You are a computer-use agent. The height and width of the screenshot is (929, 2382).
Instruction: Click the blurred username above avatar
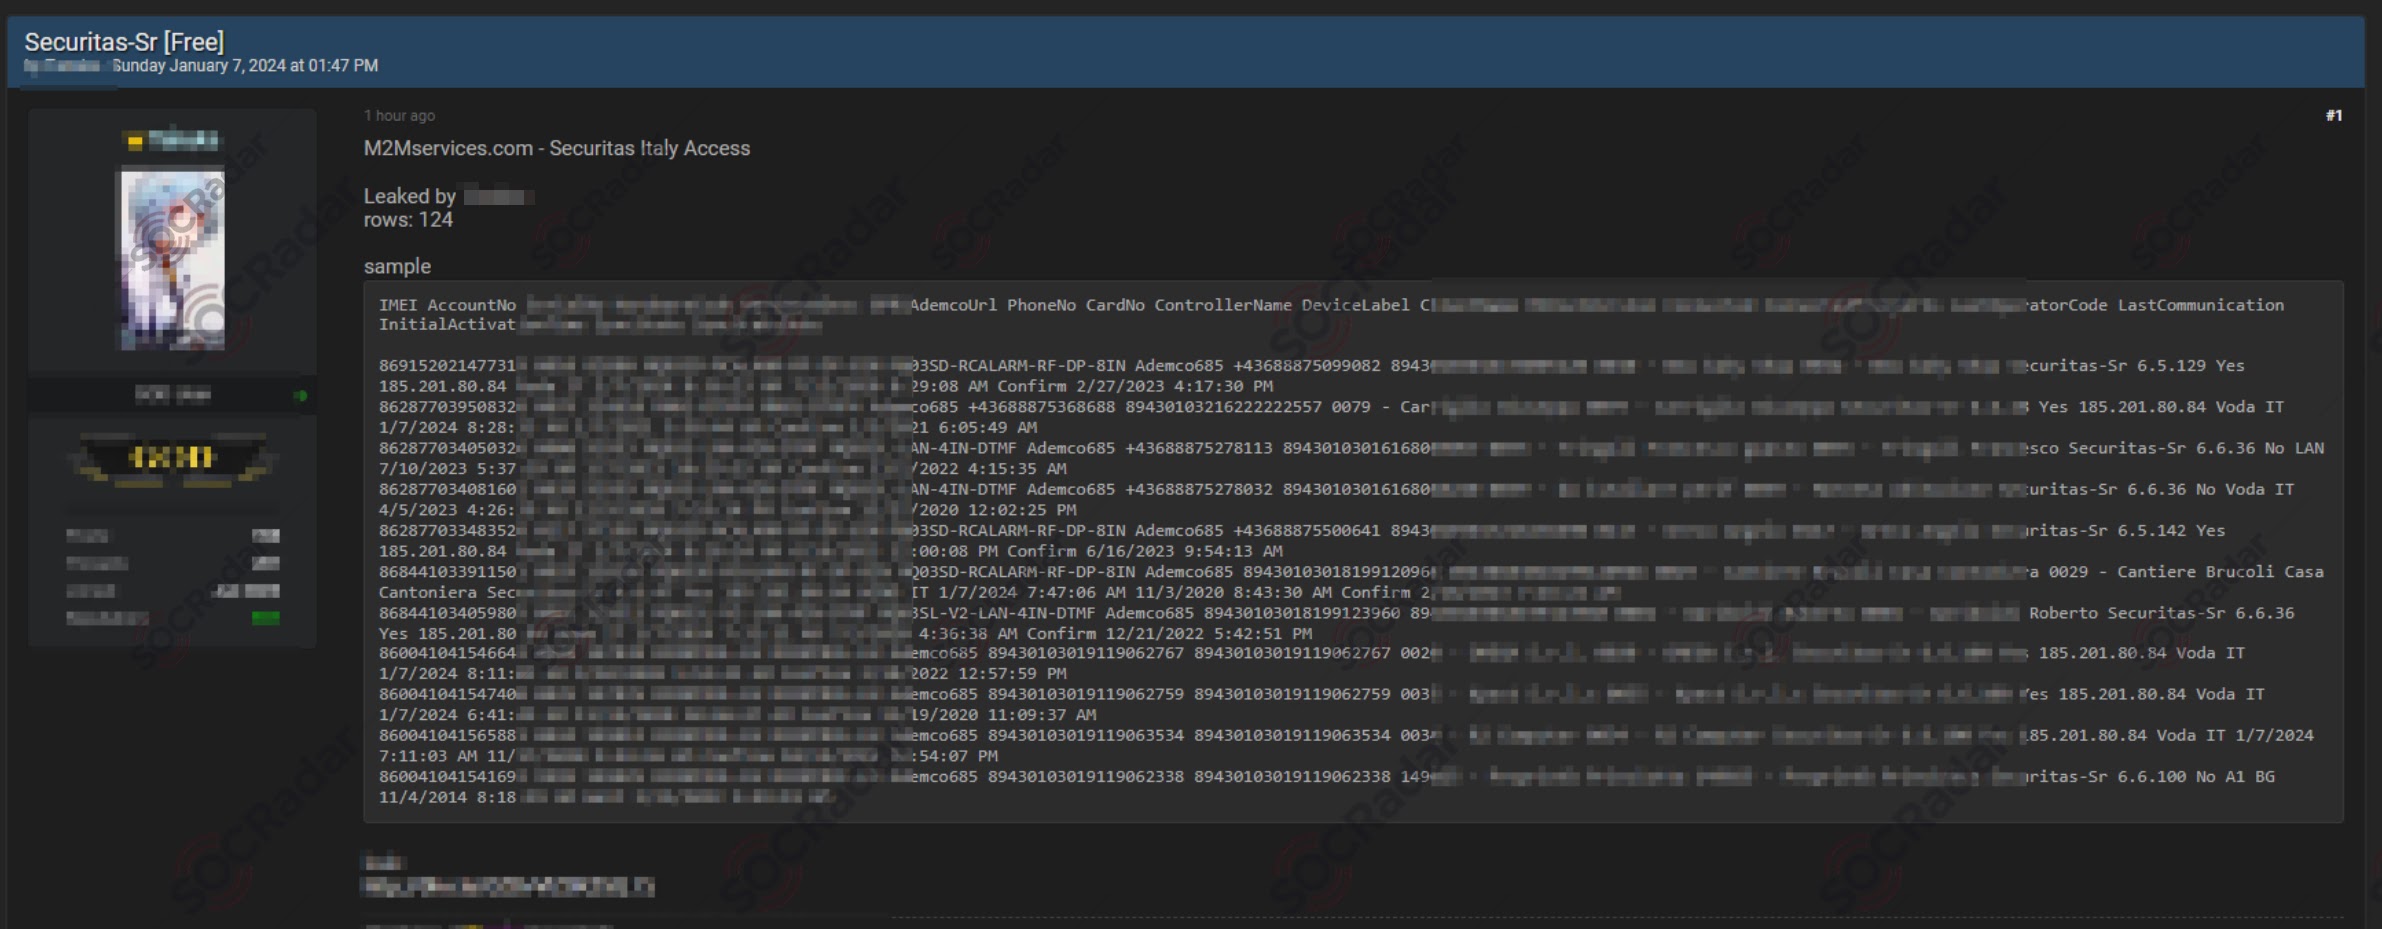(x=175, y=140)
